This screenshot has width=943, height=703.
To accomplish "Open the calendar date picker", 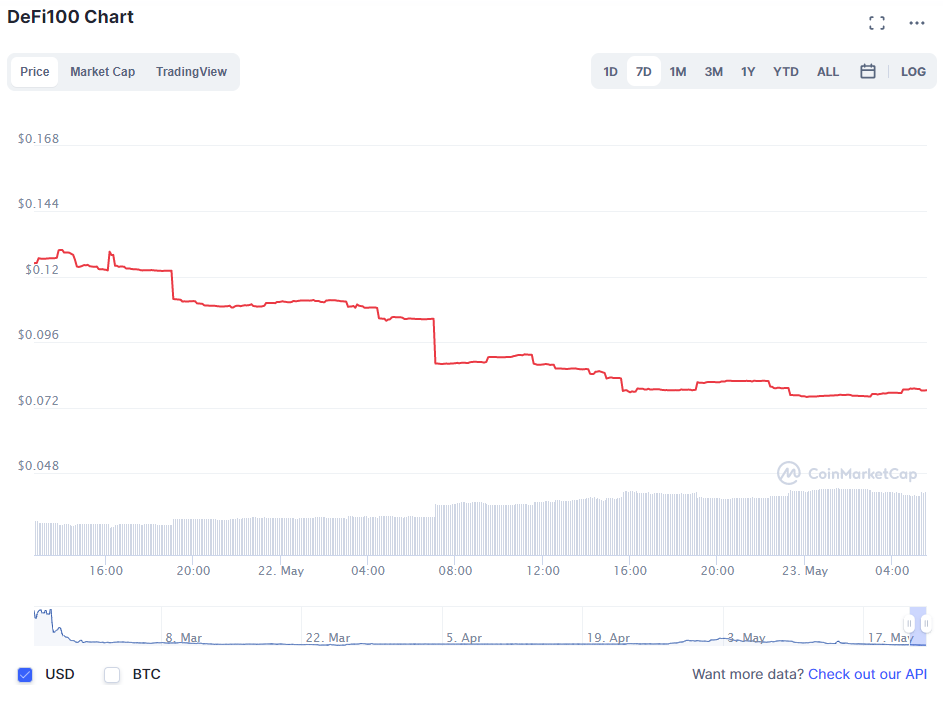I will [x=867, y=71].
